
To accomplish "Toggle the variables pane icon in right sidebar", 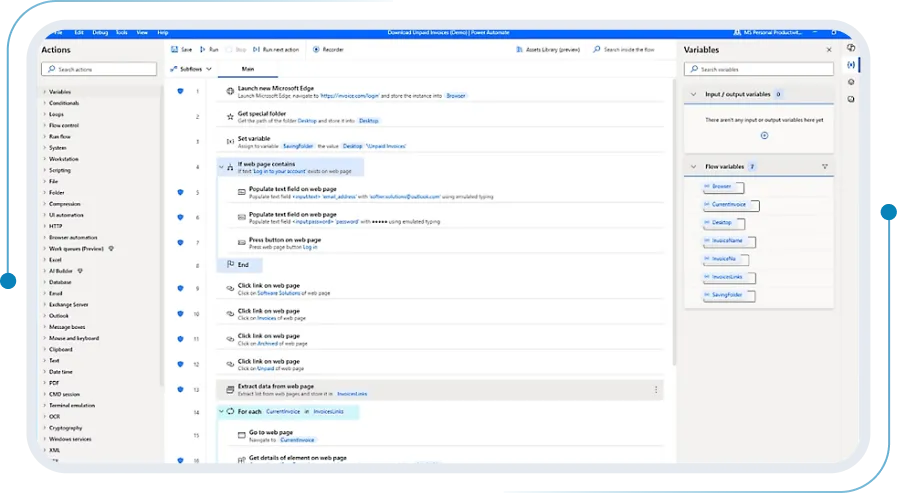I will point(851,65).
